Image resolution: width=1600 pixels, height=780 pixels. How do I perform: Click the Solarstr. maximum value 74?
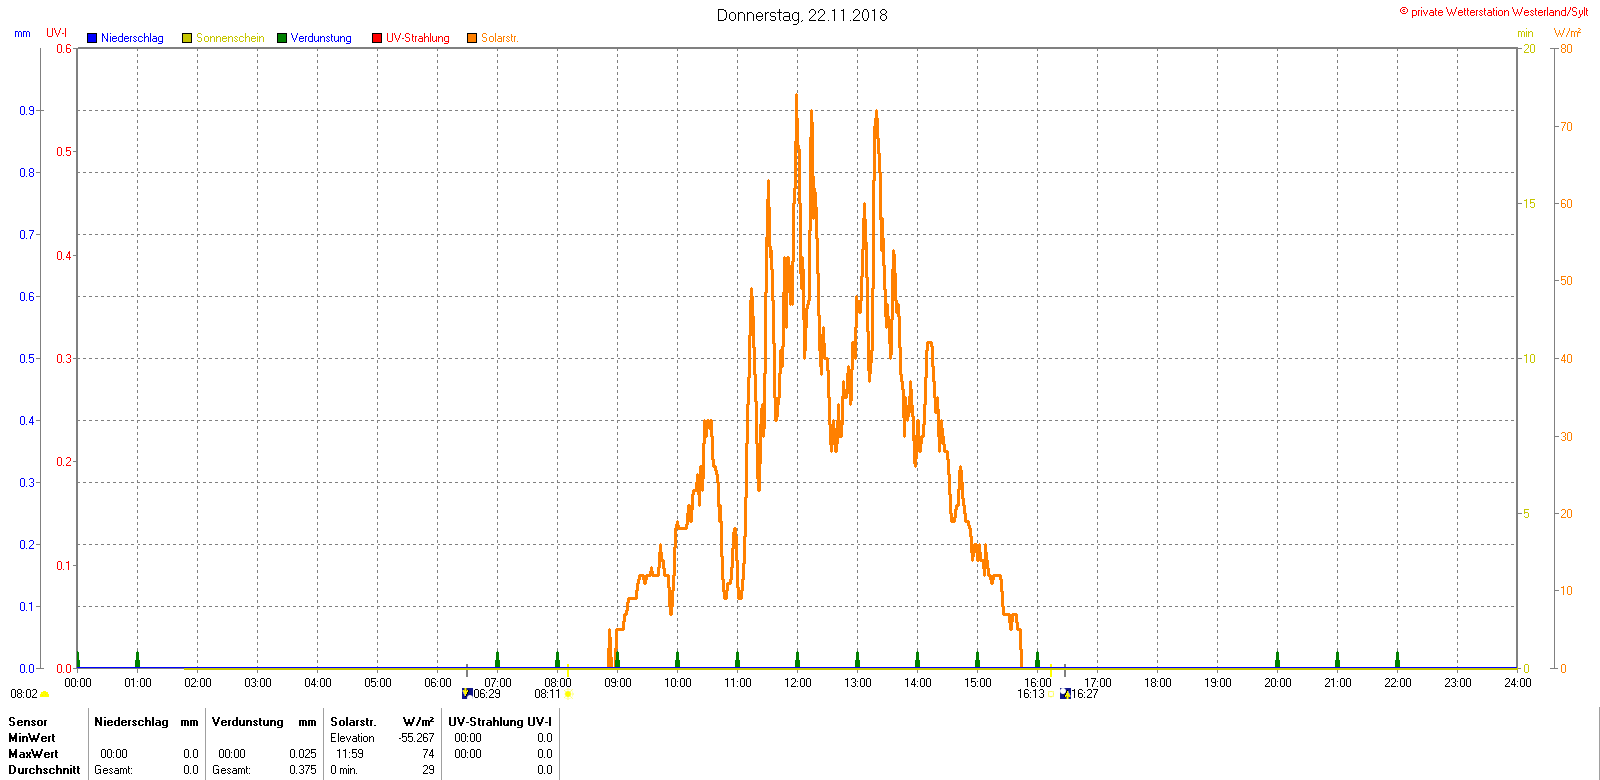(x=428, y=754)
